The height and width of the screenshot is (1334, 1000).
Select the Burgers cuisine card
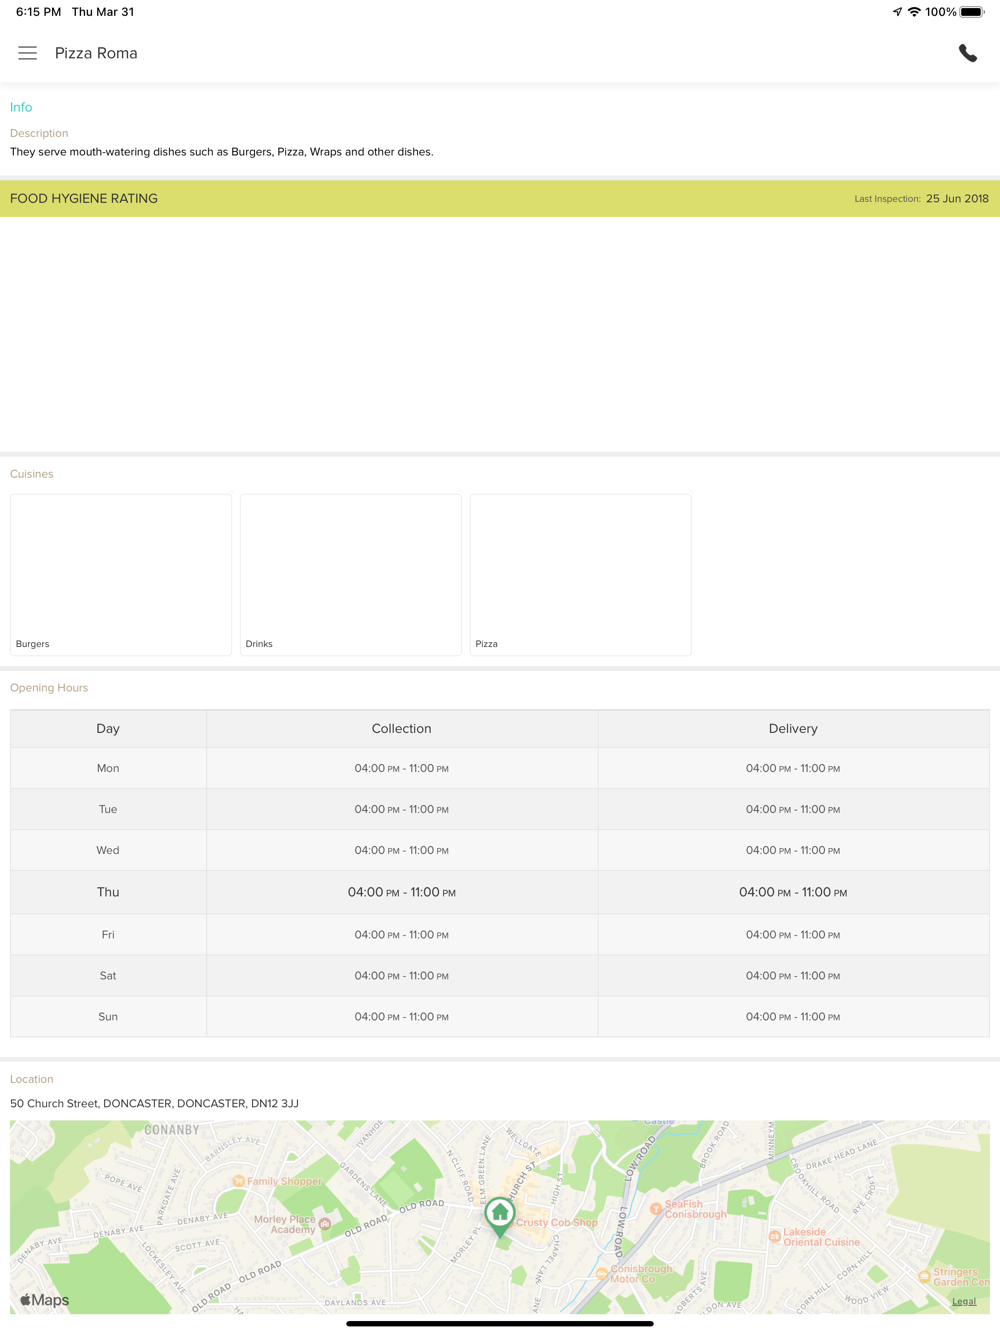click(121, 575)
